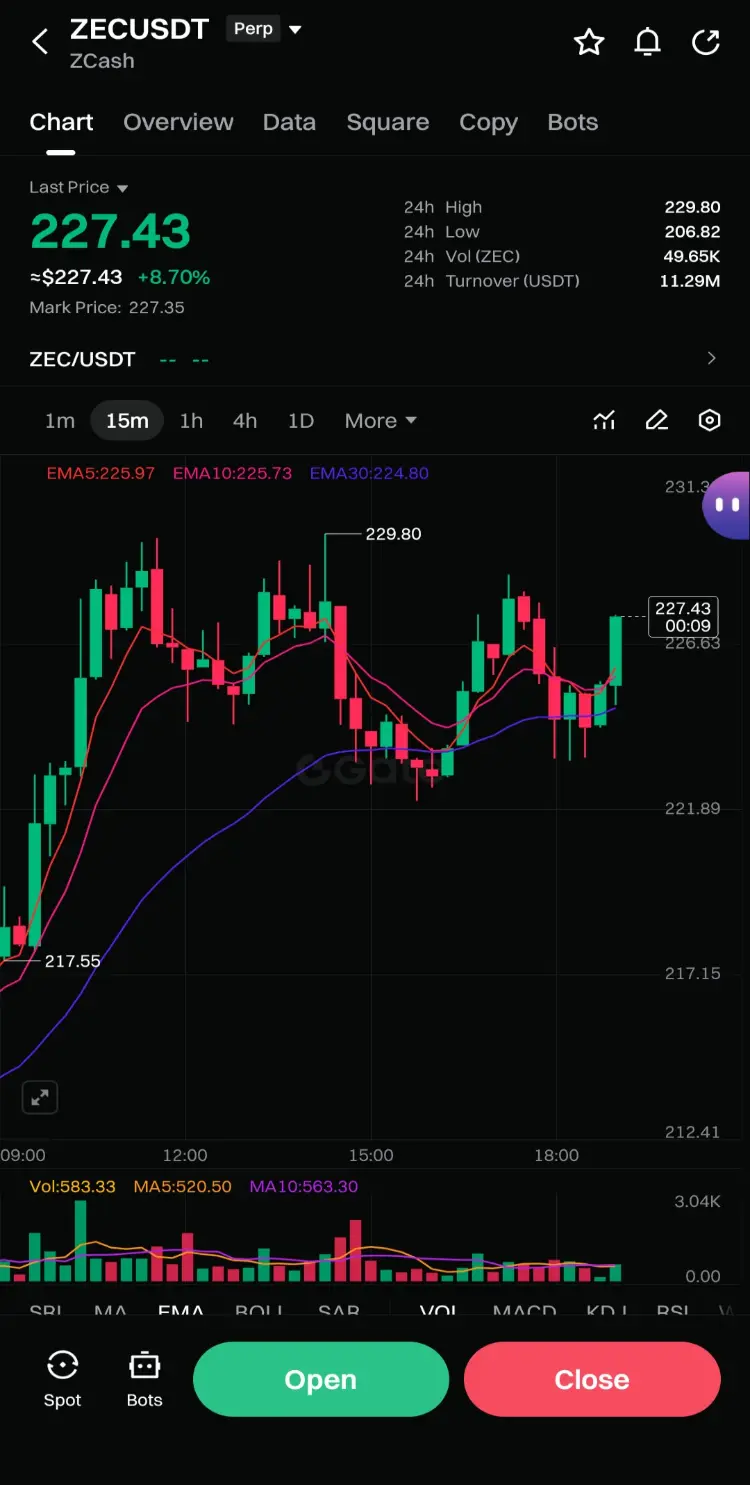Add ZECUSDT to favorites with star icon

[x=589, y=42]
